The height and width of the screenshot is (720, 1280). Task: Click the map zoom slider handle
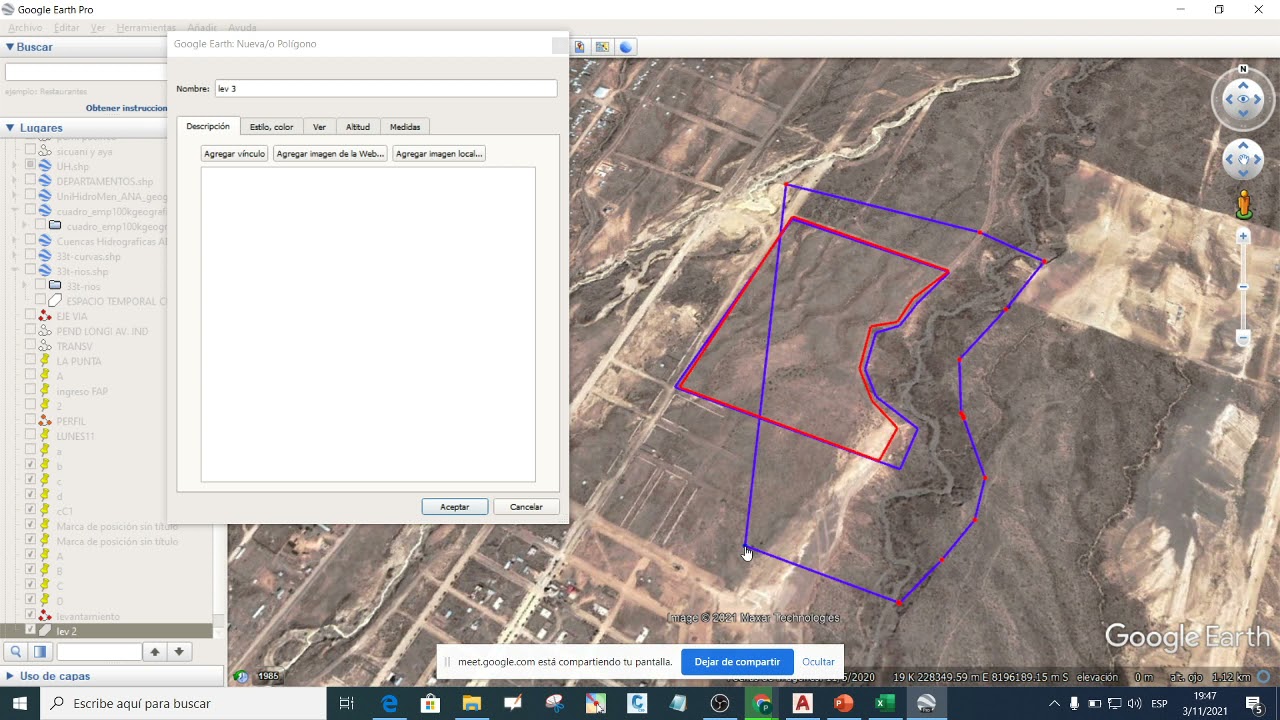point(1243,287)
